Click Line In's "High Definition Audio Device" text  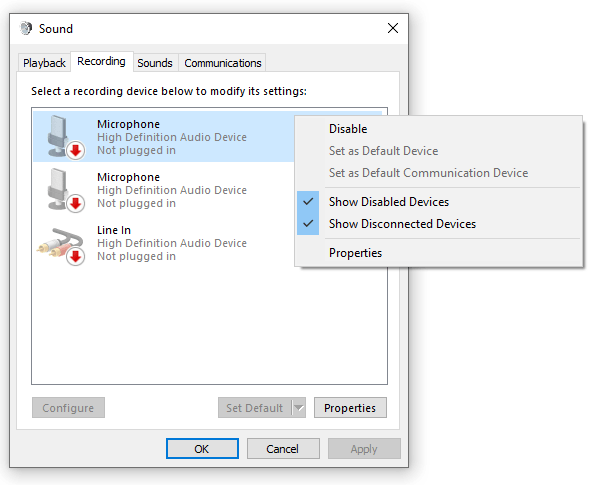[x=172, y=243]
